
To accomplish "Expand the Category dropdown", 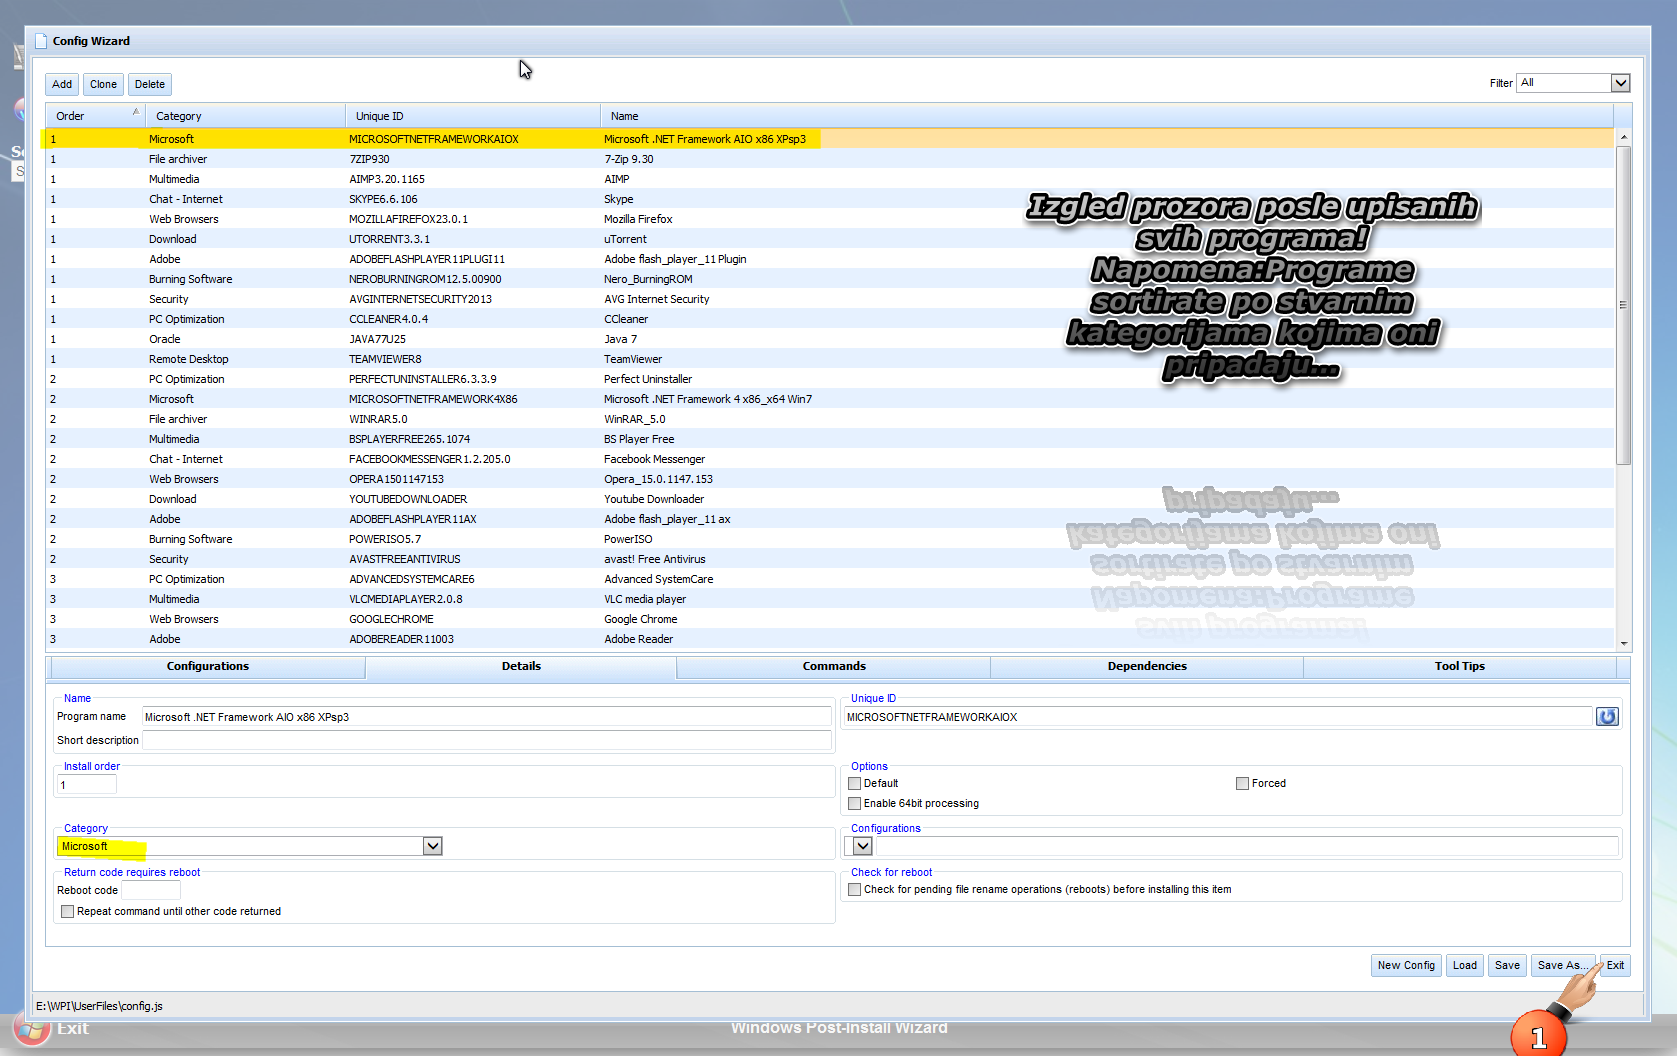I will tap(432, 846).
